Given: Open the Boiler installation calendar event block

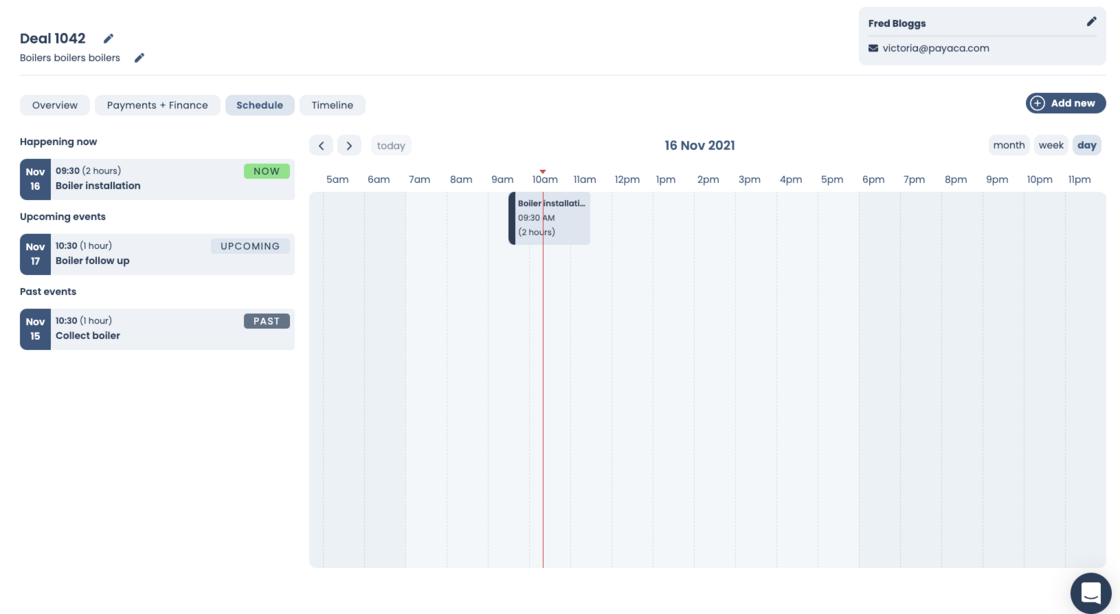Looking at the screenshot, I should click(x=550, y=218).
